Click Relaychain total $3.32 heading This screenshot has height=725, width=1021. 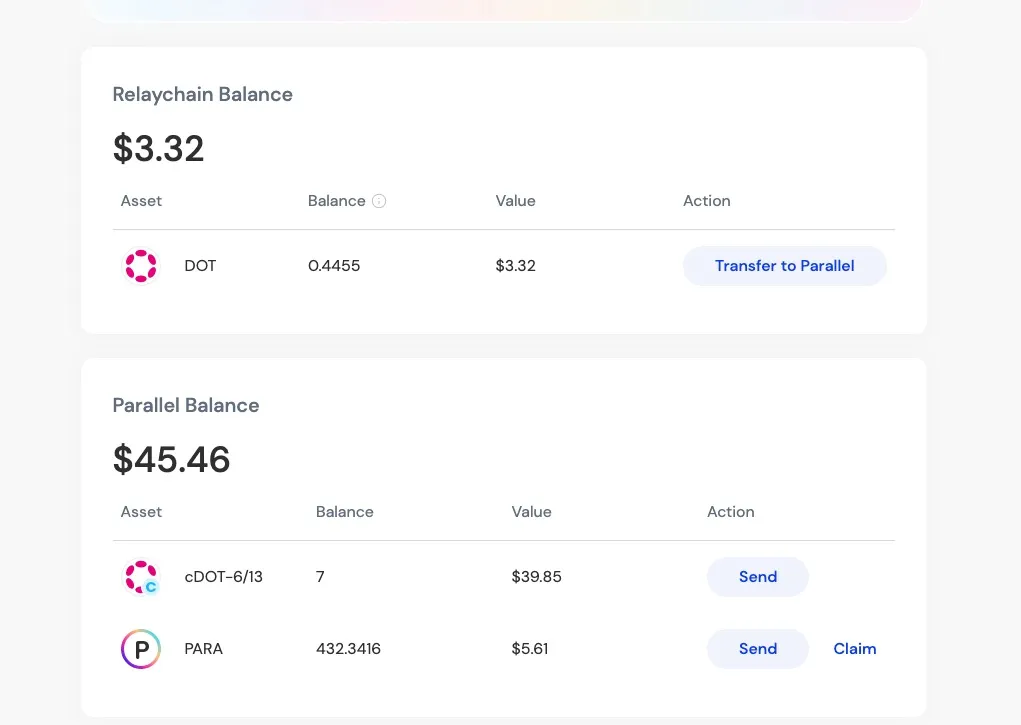click(x=158, y=149)
